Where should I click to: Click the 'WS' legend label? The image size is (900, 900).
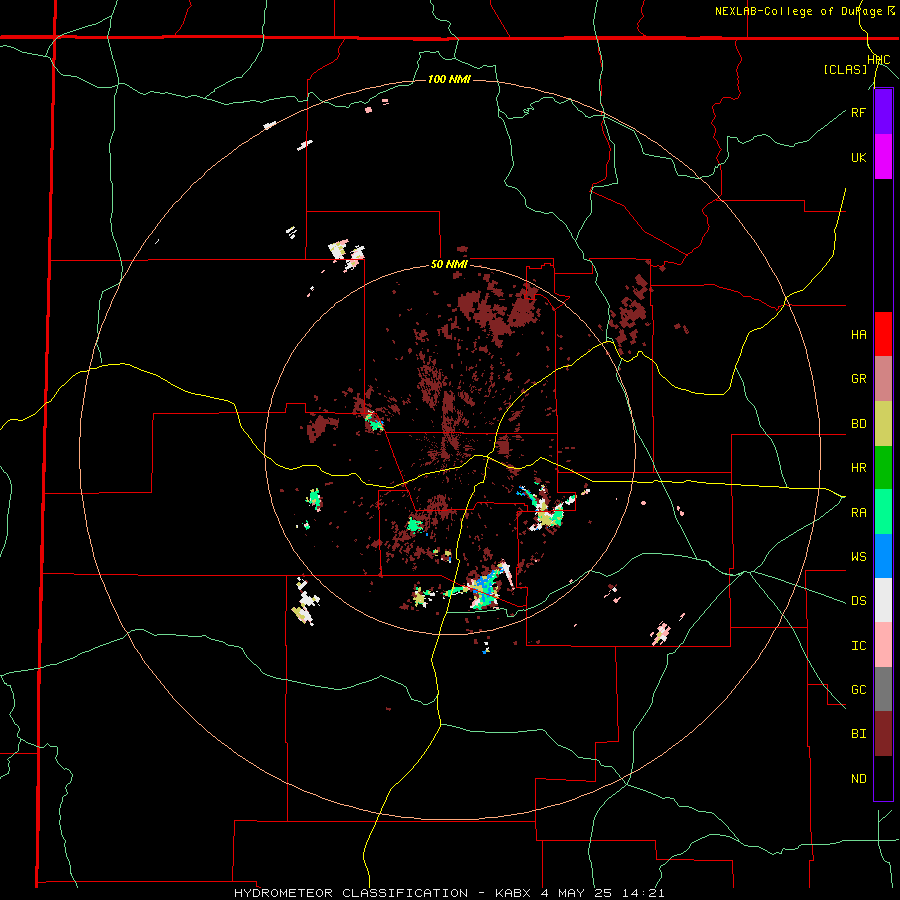point(858,556)
